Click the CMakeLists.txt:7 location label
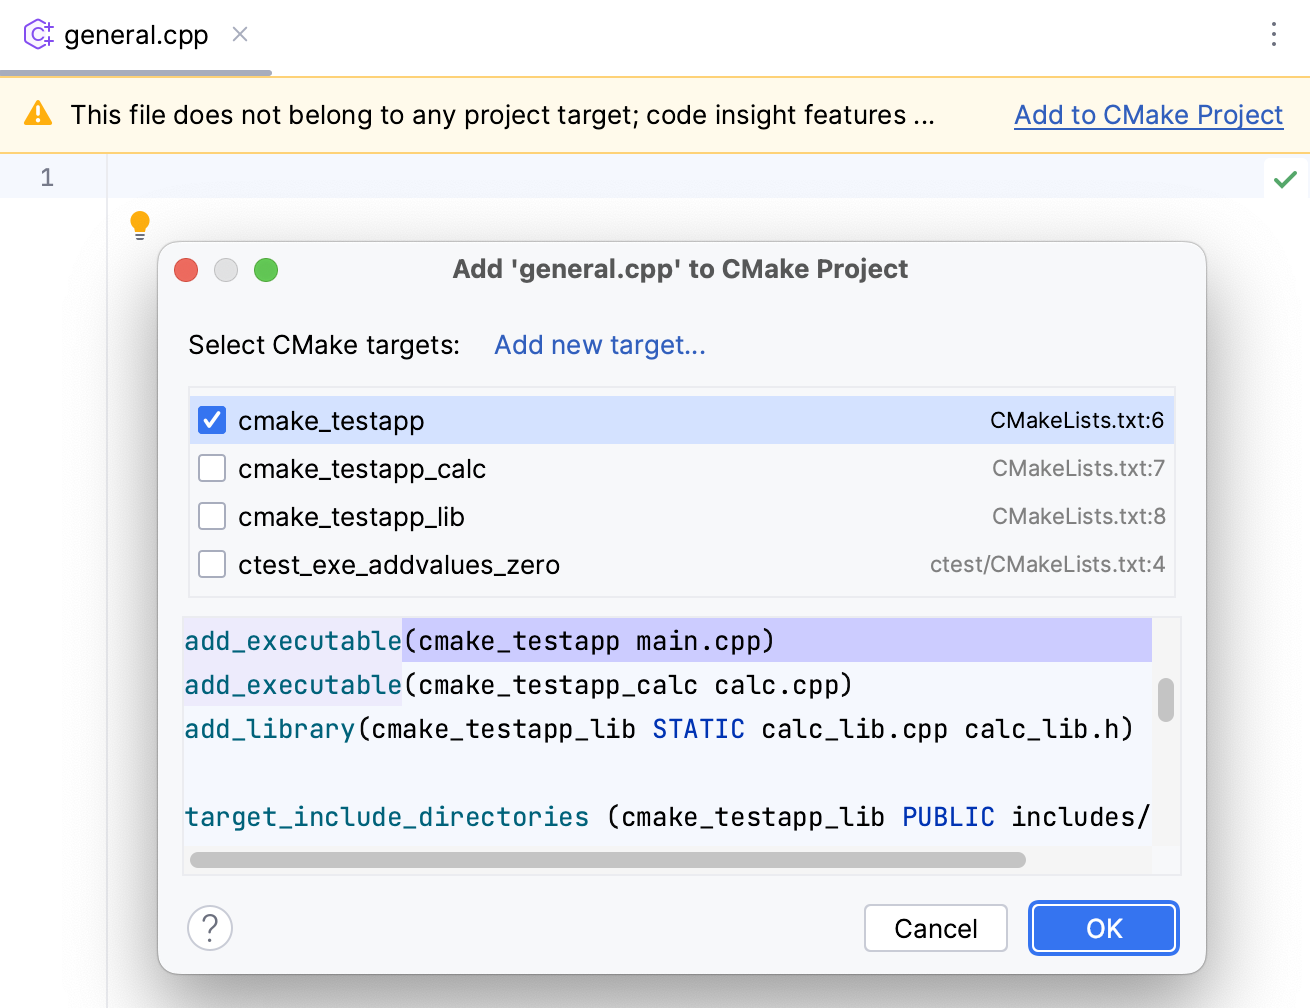 (x=1078, y=468)
